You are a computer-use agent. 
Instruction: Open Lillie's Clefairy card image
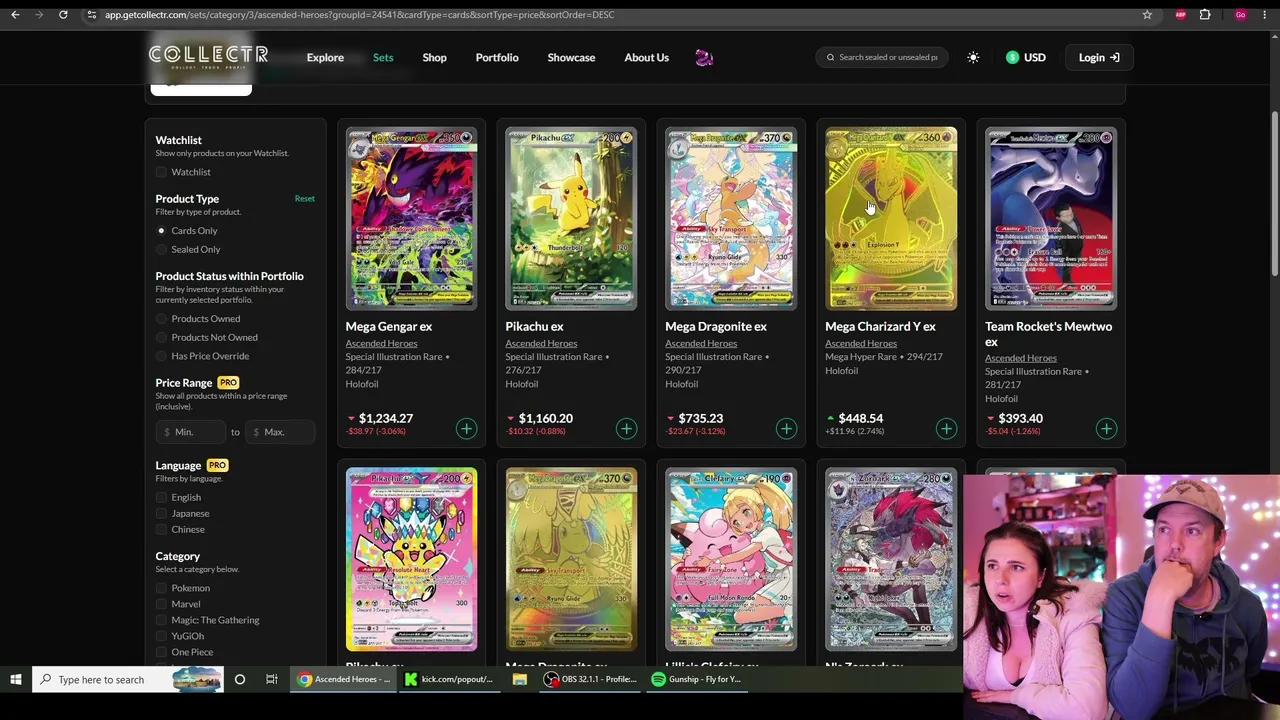tap(731, 559)
